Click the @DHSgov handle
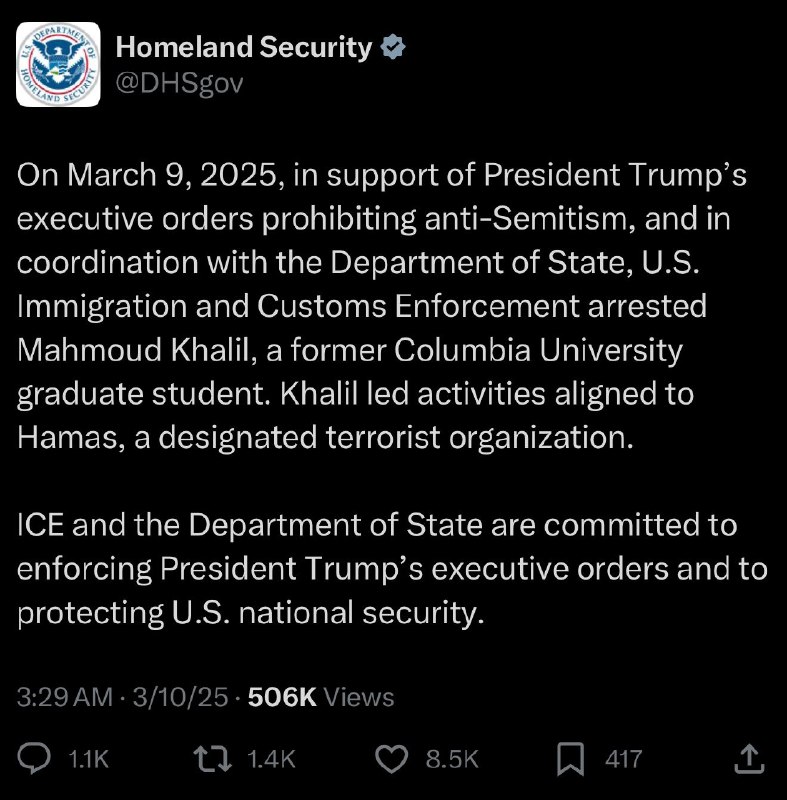 (180, 82)
